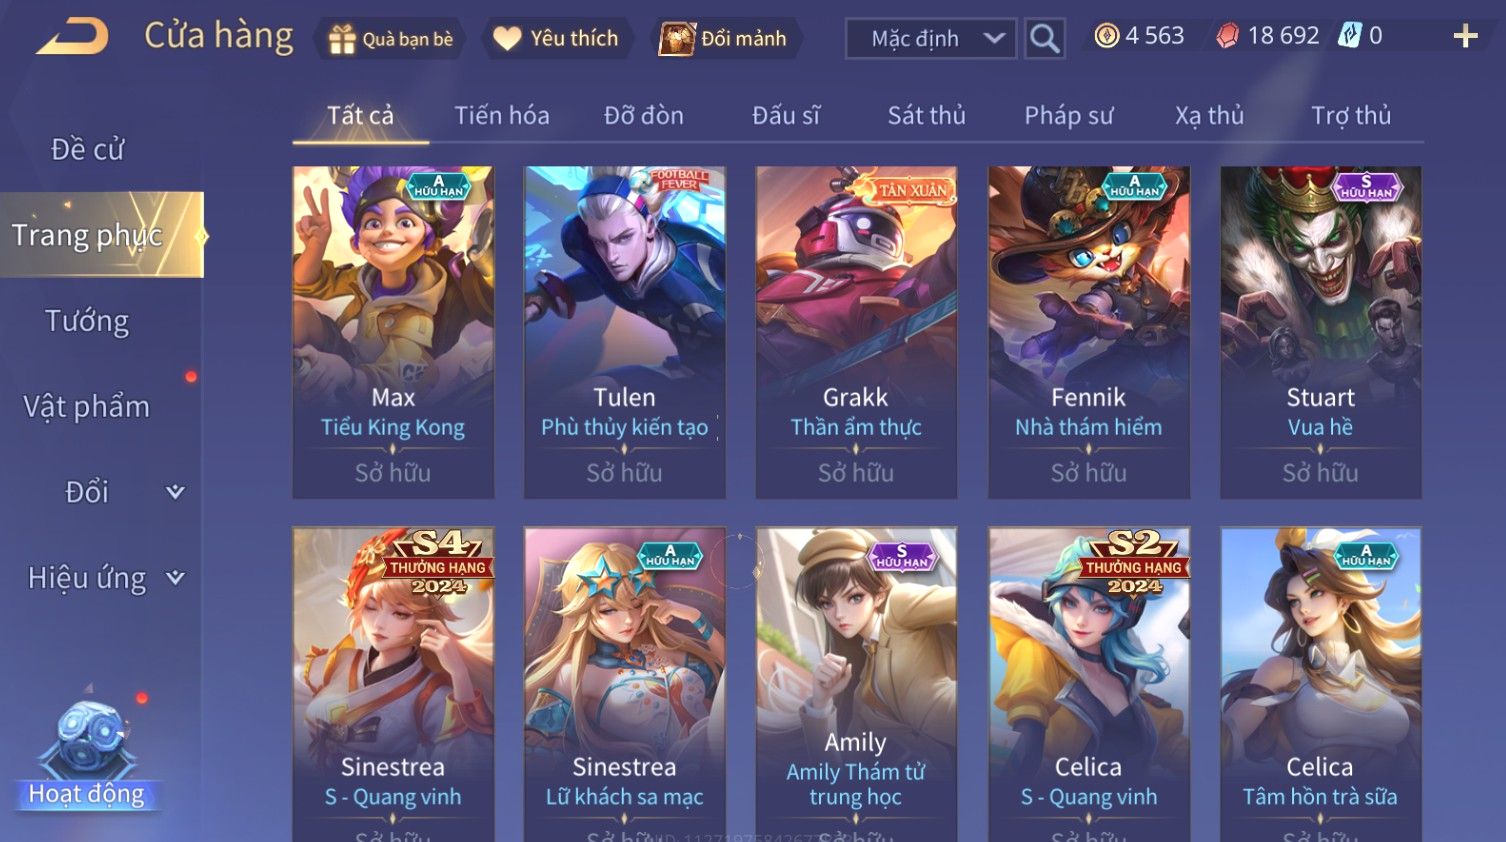Switch to the Sát thủ tab
Image resolution: width=1506 pixels, height=842 pixels.
click(926, 116)
